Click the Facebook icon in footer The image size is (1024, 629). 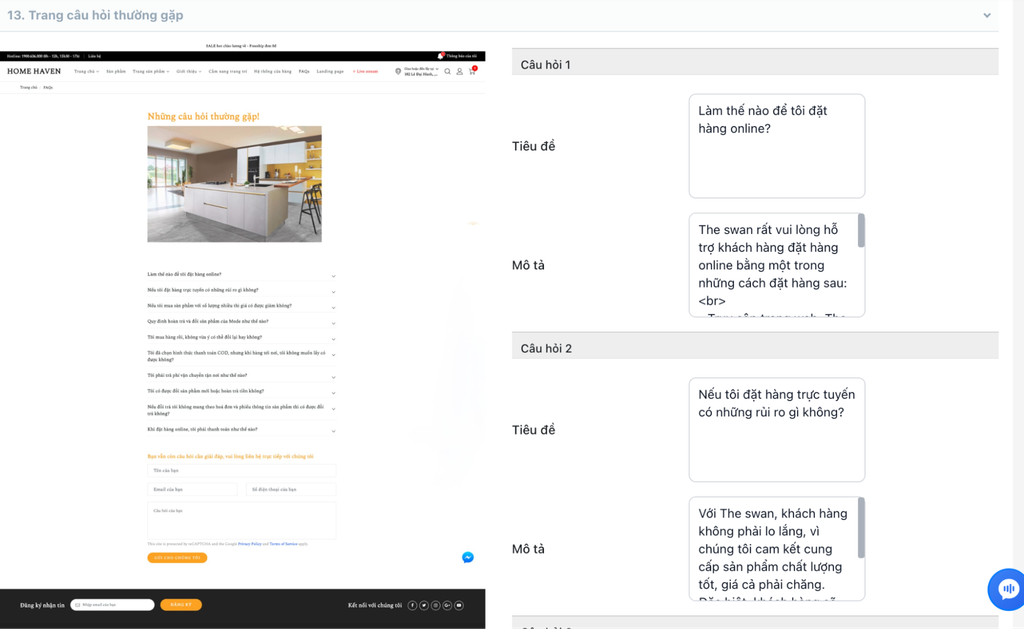[x=412, y=605]
